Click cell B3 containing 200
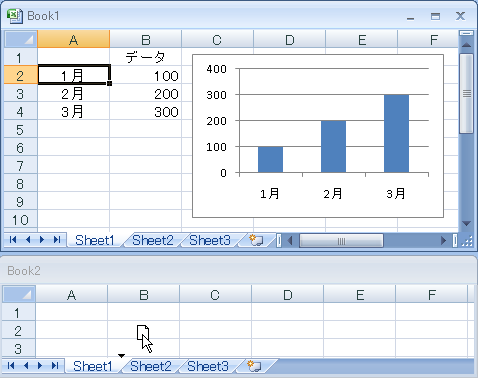 [146, 93]
